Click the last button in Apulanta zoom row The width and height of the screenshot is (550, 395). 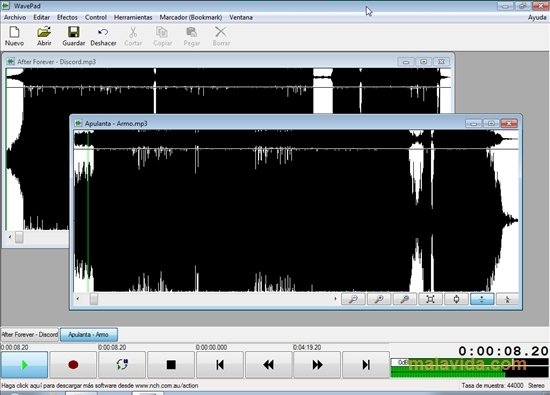click(x=507, y=299)
